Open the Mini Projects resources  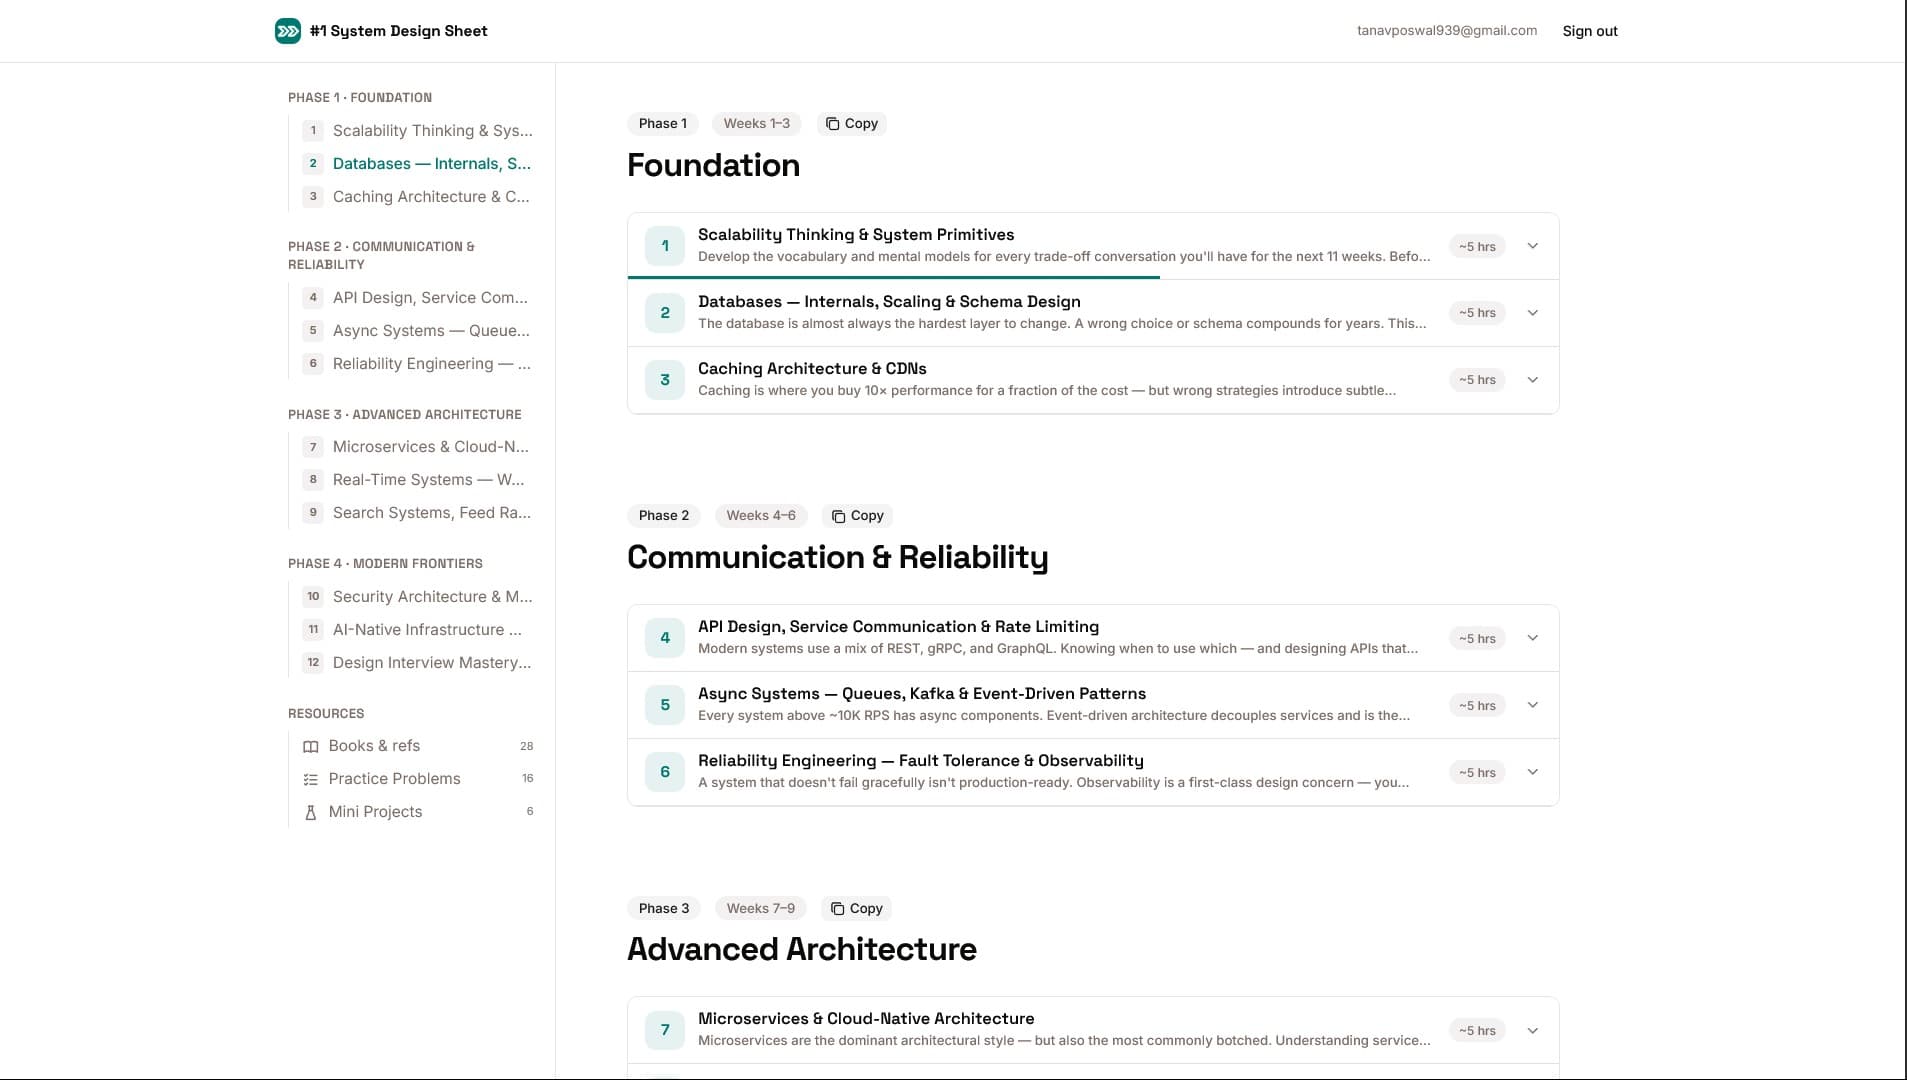pyautogui.click(x=418, y=812)
